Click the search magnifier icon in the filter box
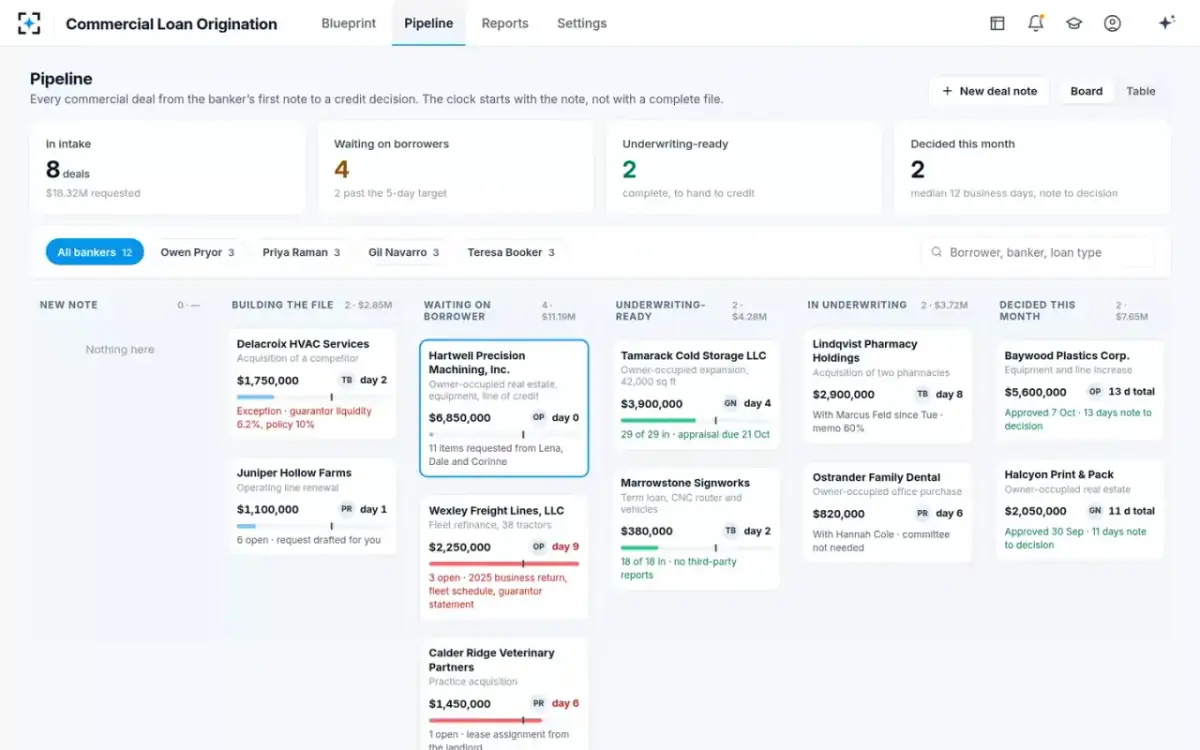The height and width of the screenshot is (750, 1200). 936,252
